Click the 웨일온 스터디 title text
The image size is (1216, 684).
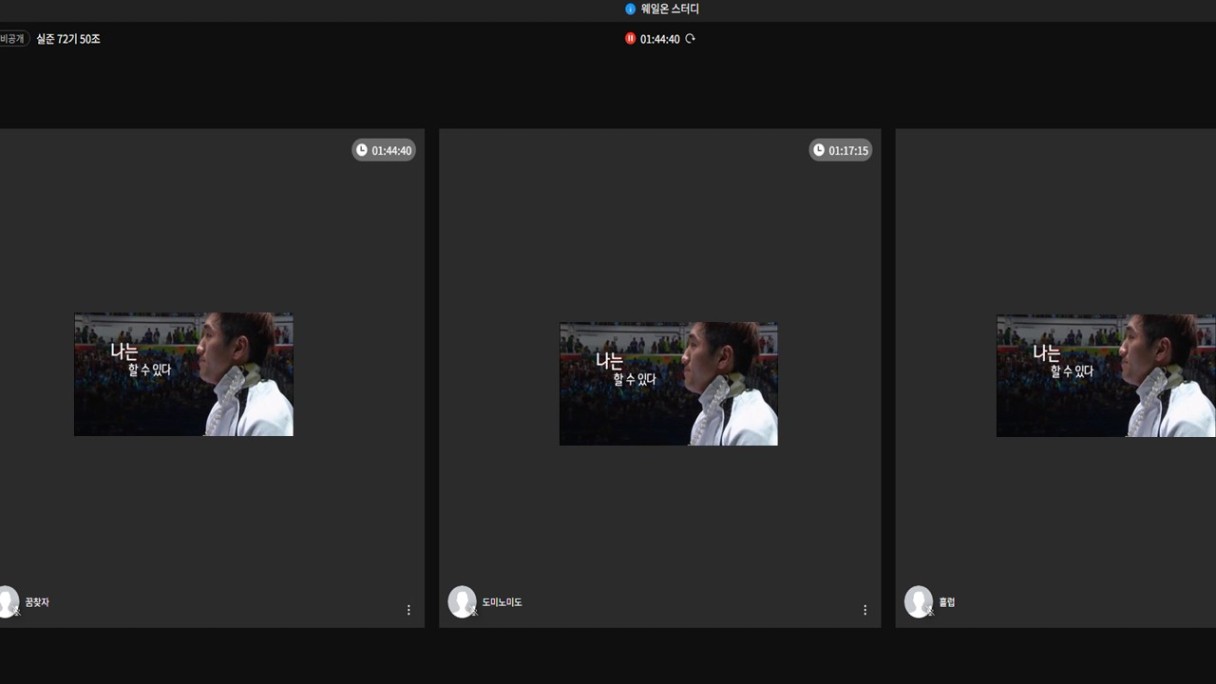click(x=670, y=9)
